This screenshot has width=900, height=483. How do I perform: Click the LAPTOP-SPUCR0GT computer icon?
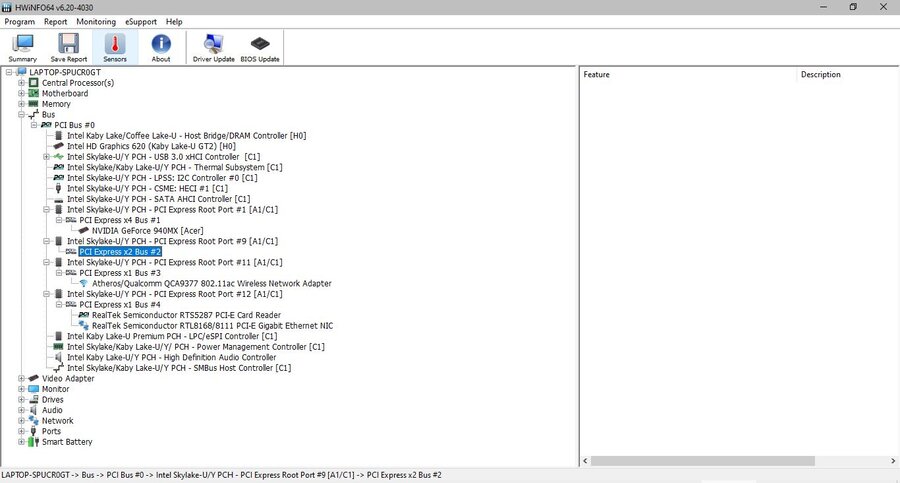pos(21,72)
